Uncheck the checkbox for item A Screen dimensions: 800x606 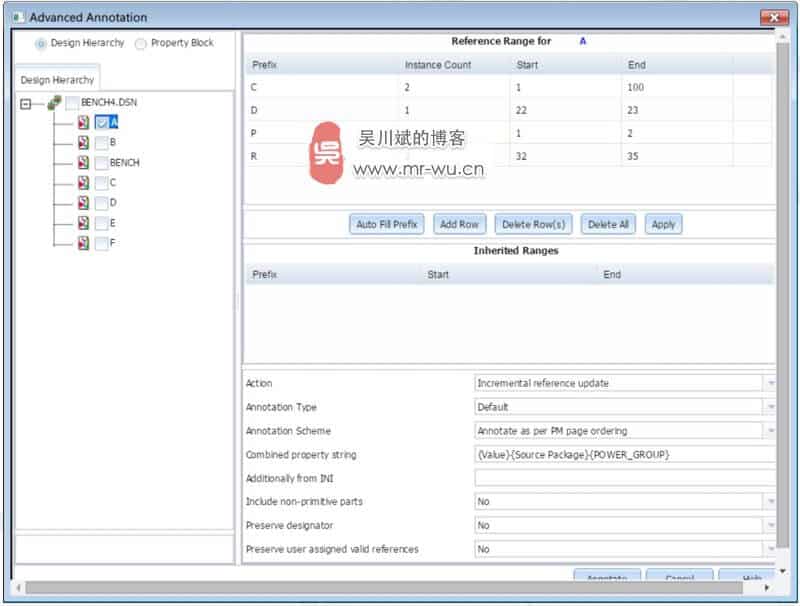[102, 123]
